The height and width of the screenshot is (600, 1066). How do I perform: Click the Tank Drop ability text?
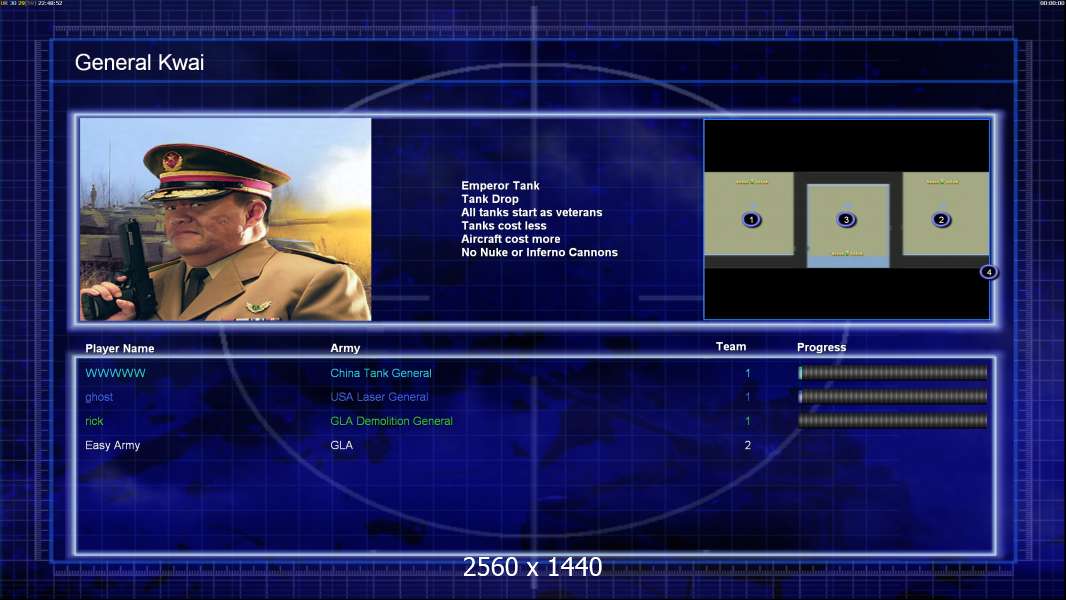coord(490,199)
